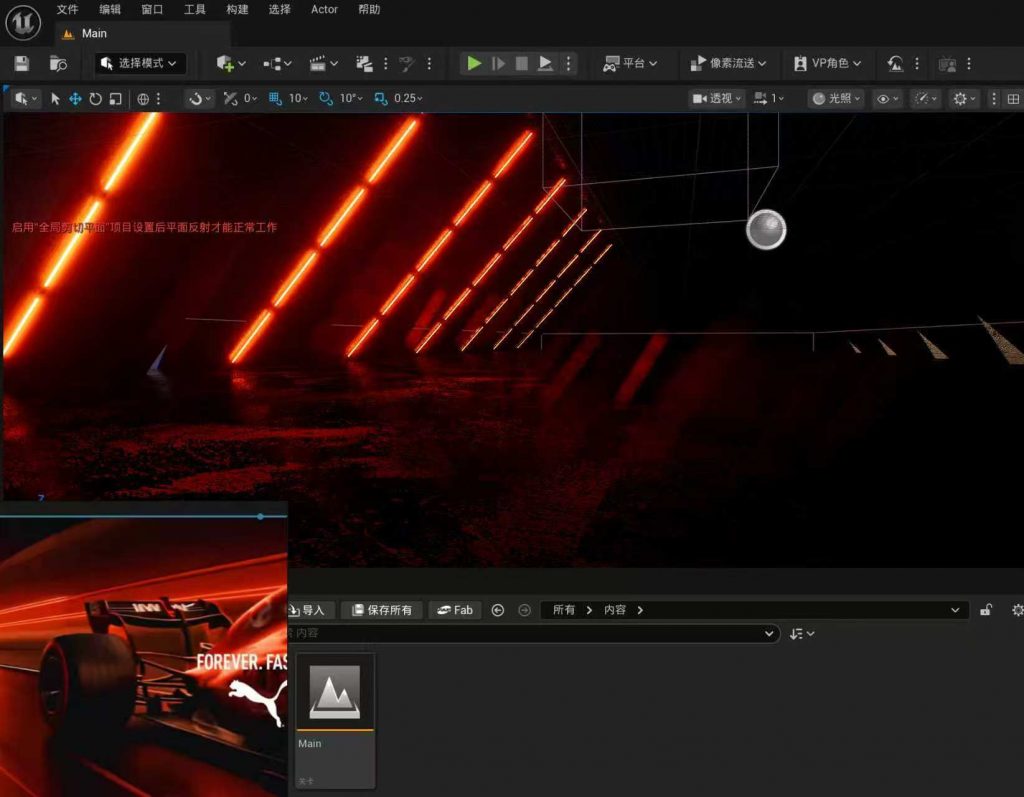
Task: Open the 帮助 menu
Action: (x=369, y=9)
